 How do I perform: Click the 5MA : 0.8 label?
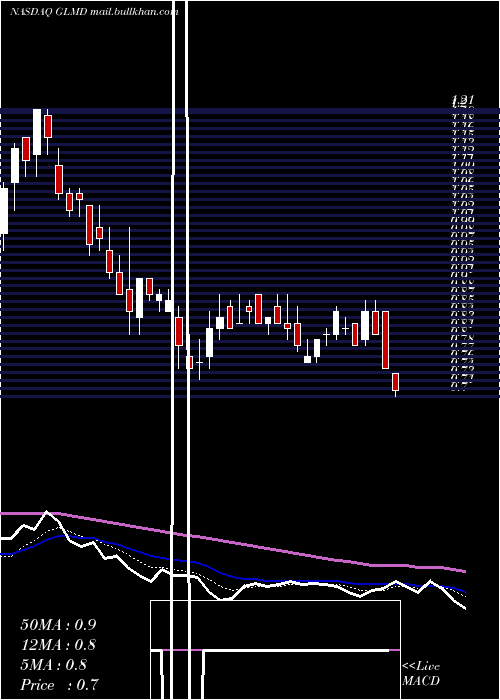54,665
